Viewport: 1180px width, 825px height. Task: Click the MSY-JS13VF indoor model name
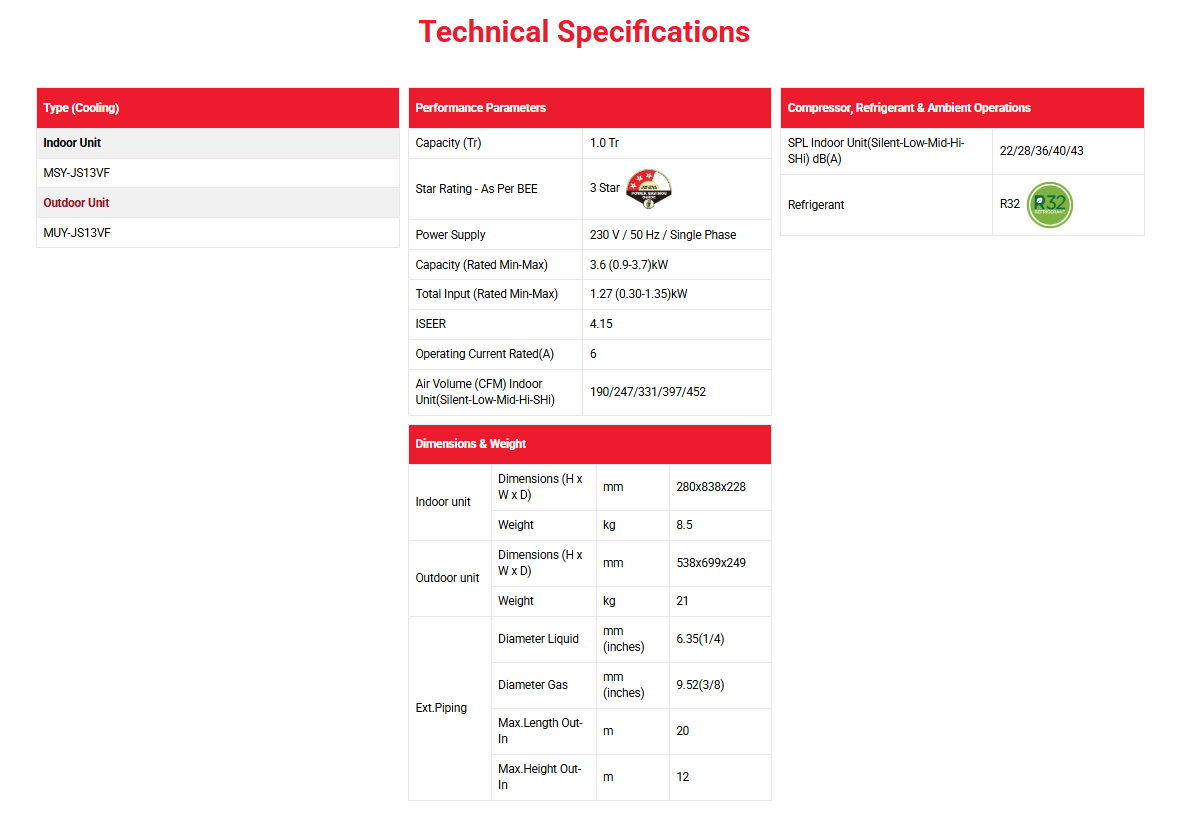(x=77, y=173)
